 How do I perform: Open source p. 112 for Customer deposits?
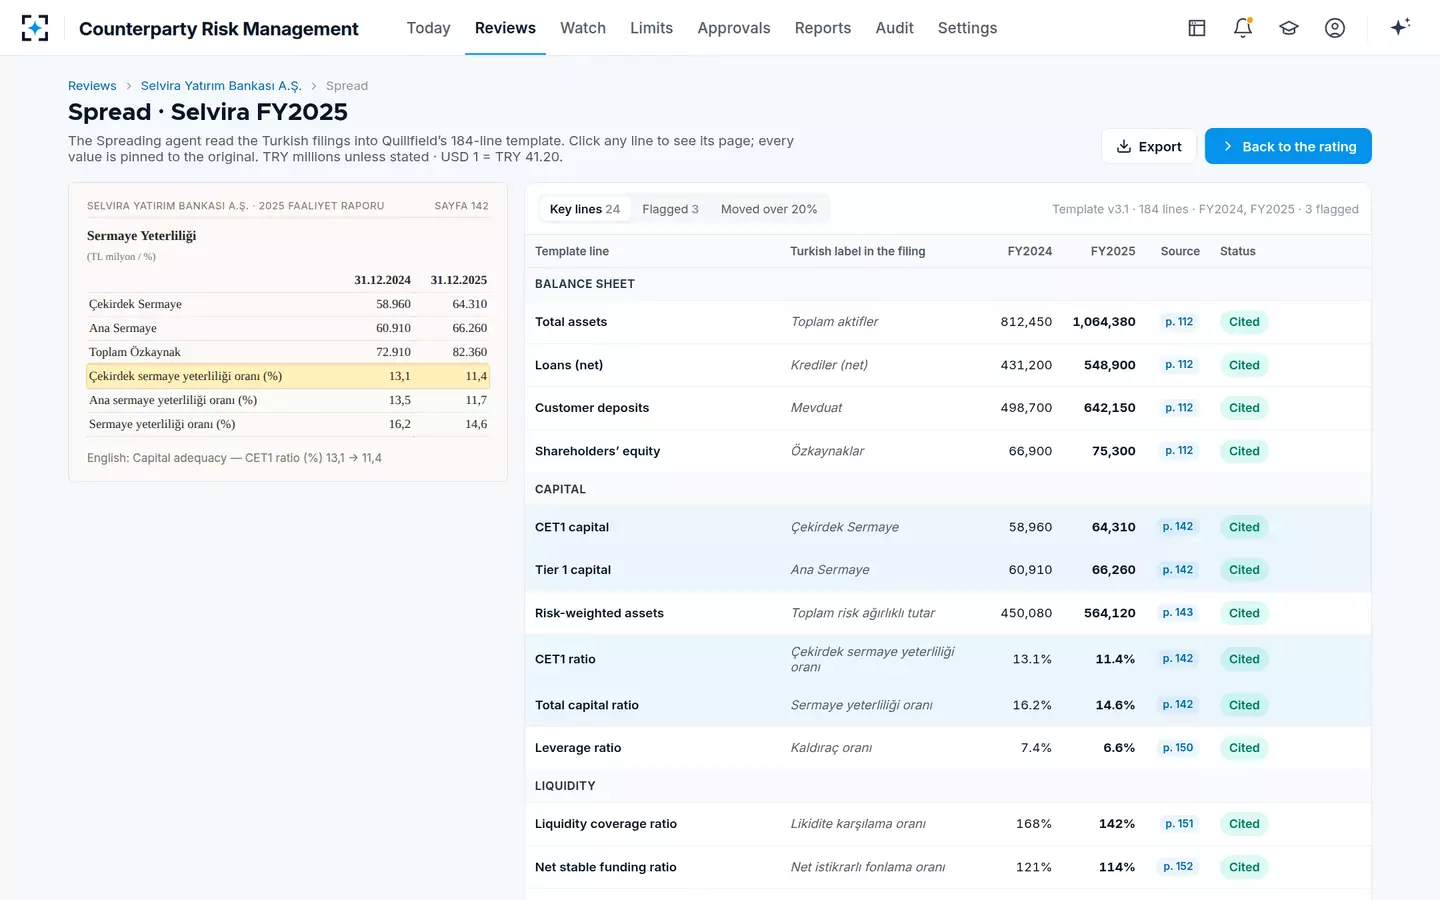pyautogui.click(x=1179, y=408)
